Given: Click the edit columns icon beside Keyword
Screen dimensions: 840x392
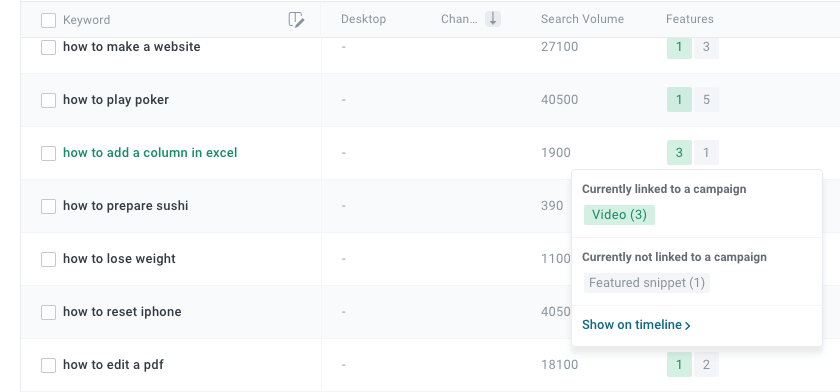Looking at the screenshot, I should (296, 20).
